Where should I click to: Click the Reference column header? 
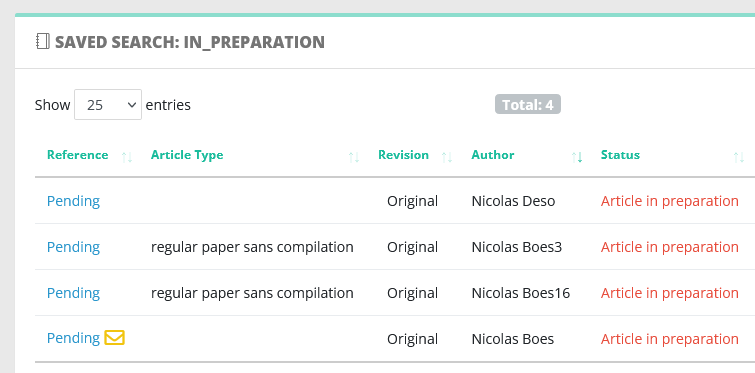tap(78, 155)
